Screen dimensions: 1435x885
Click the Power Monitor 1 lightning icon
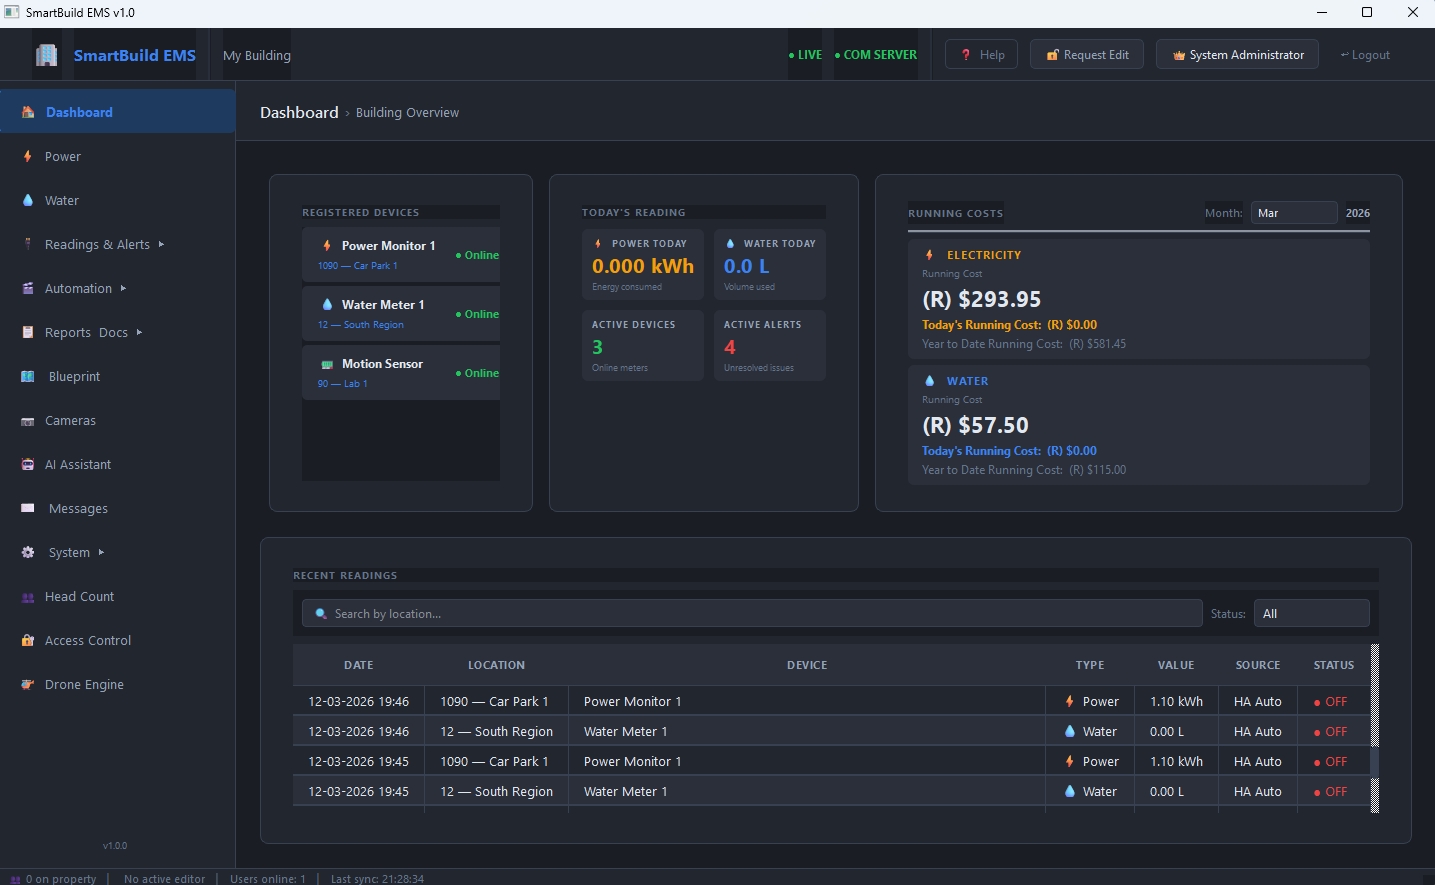click(327, 245)
